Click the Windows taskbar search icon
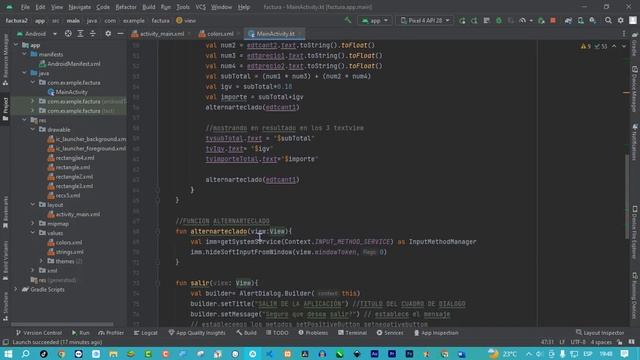Image resolution: width=640 pixels, height=360 pixels. point(25,353)
